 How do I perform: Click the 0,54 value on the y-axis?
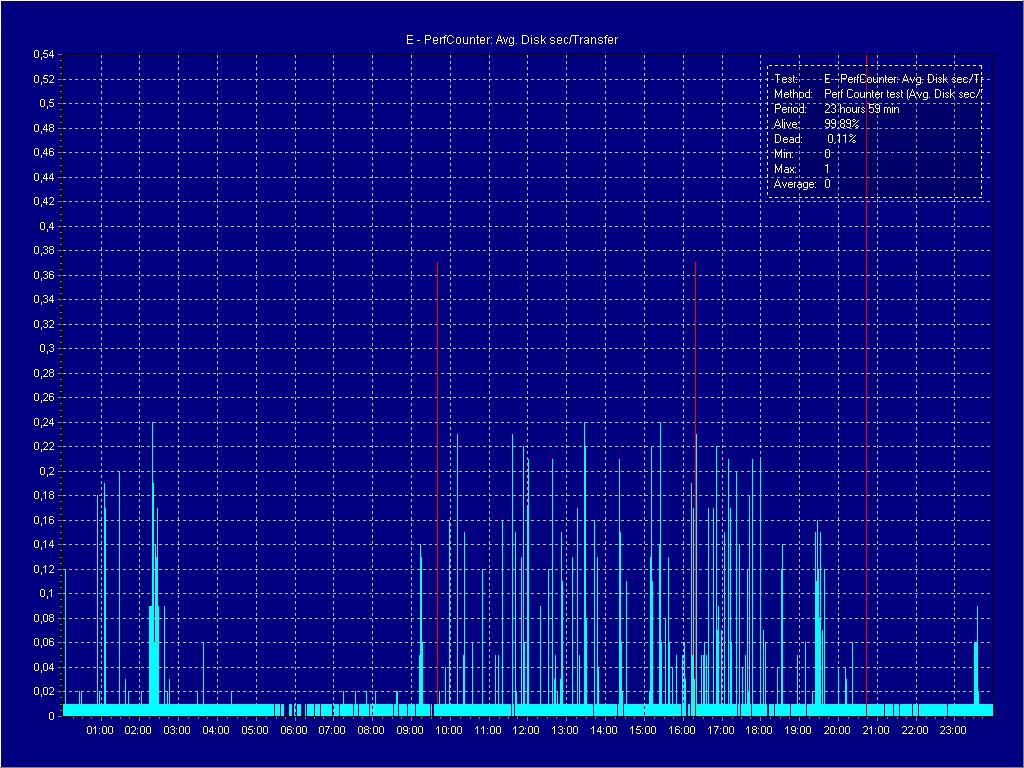click(43, 54)
